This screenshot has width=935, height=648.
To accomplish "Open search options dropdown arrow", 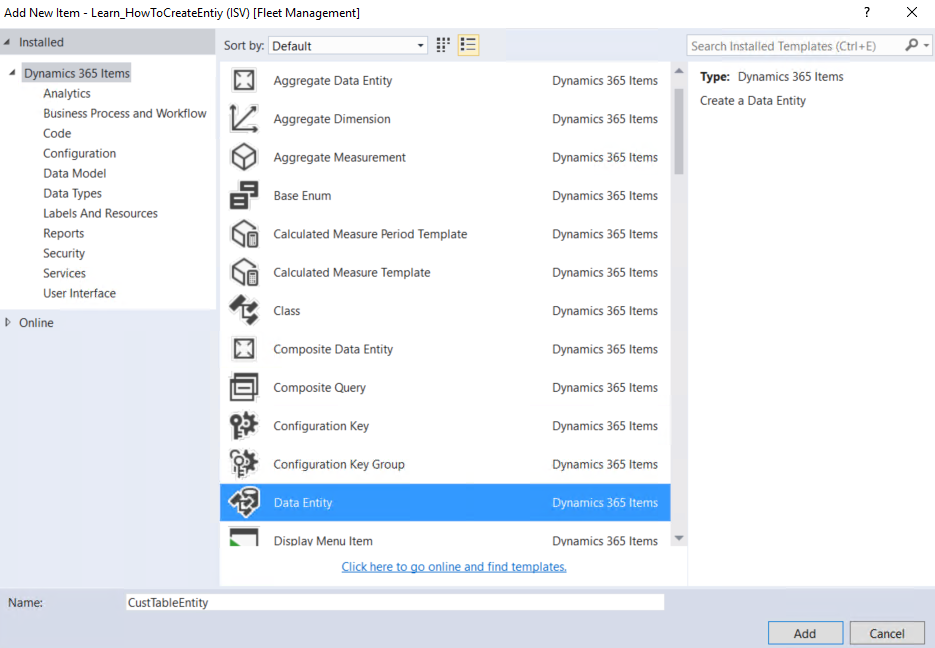I will pos(926,45).
